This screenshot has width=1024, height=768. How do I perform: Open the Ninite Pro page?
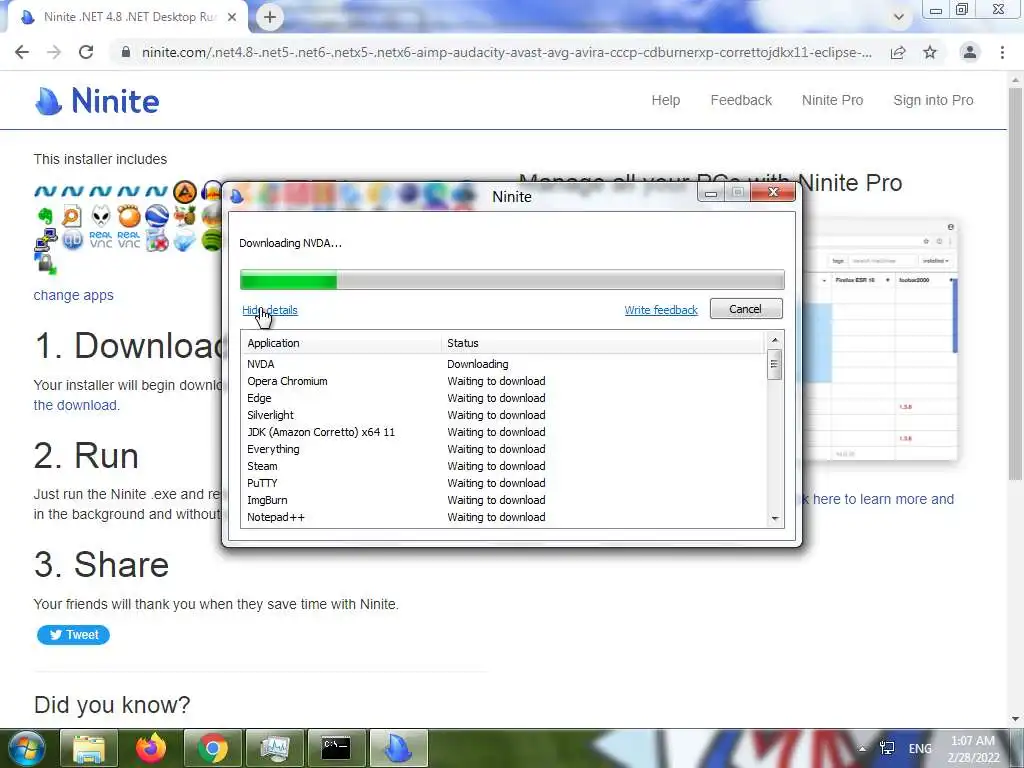tap(832, 100)
